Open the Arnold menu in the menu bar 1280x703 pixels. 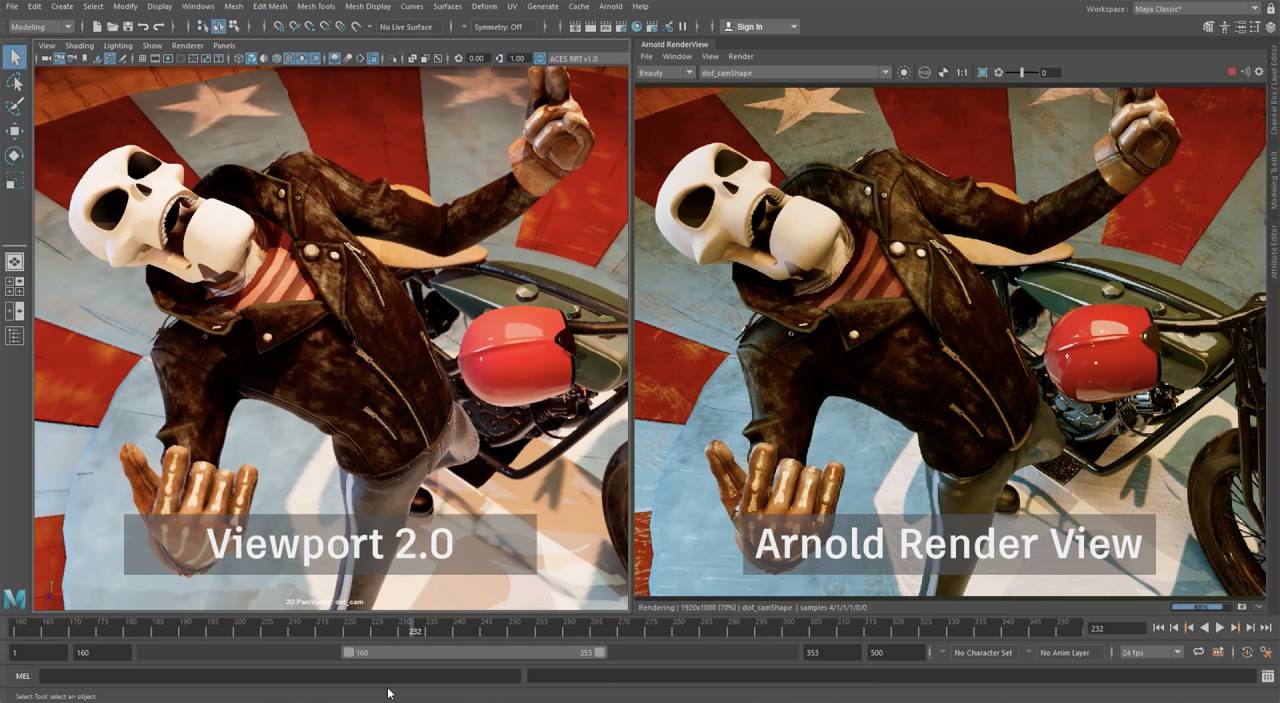[611, 6]
